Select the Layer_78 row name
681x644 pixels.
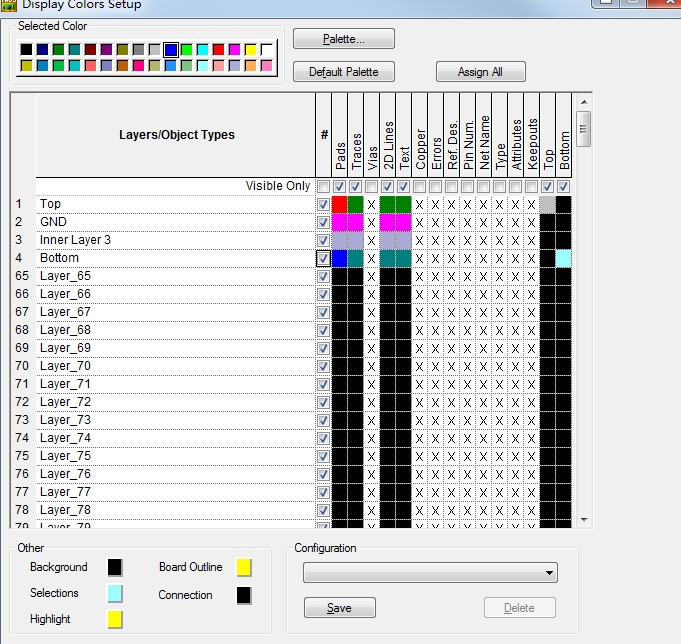(x=65, y=510)
